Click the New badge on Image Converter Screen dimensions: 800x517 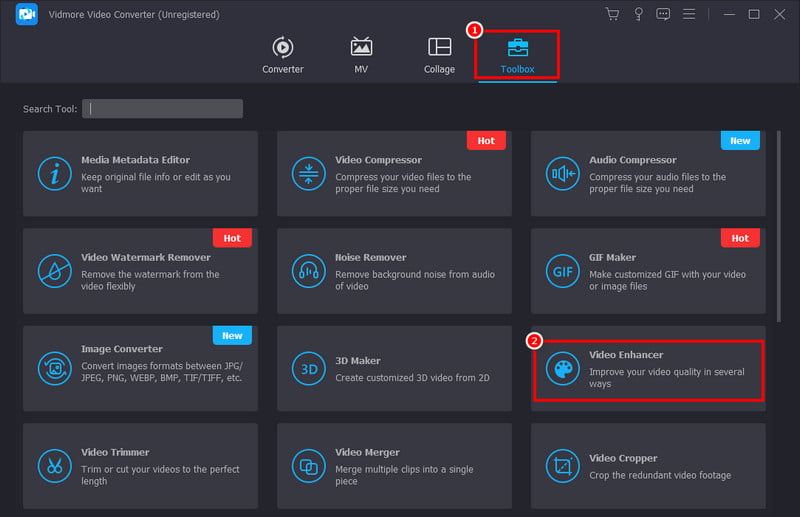(232, 335)
